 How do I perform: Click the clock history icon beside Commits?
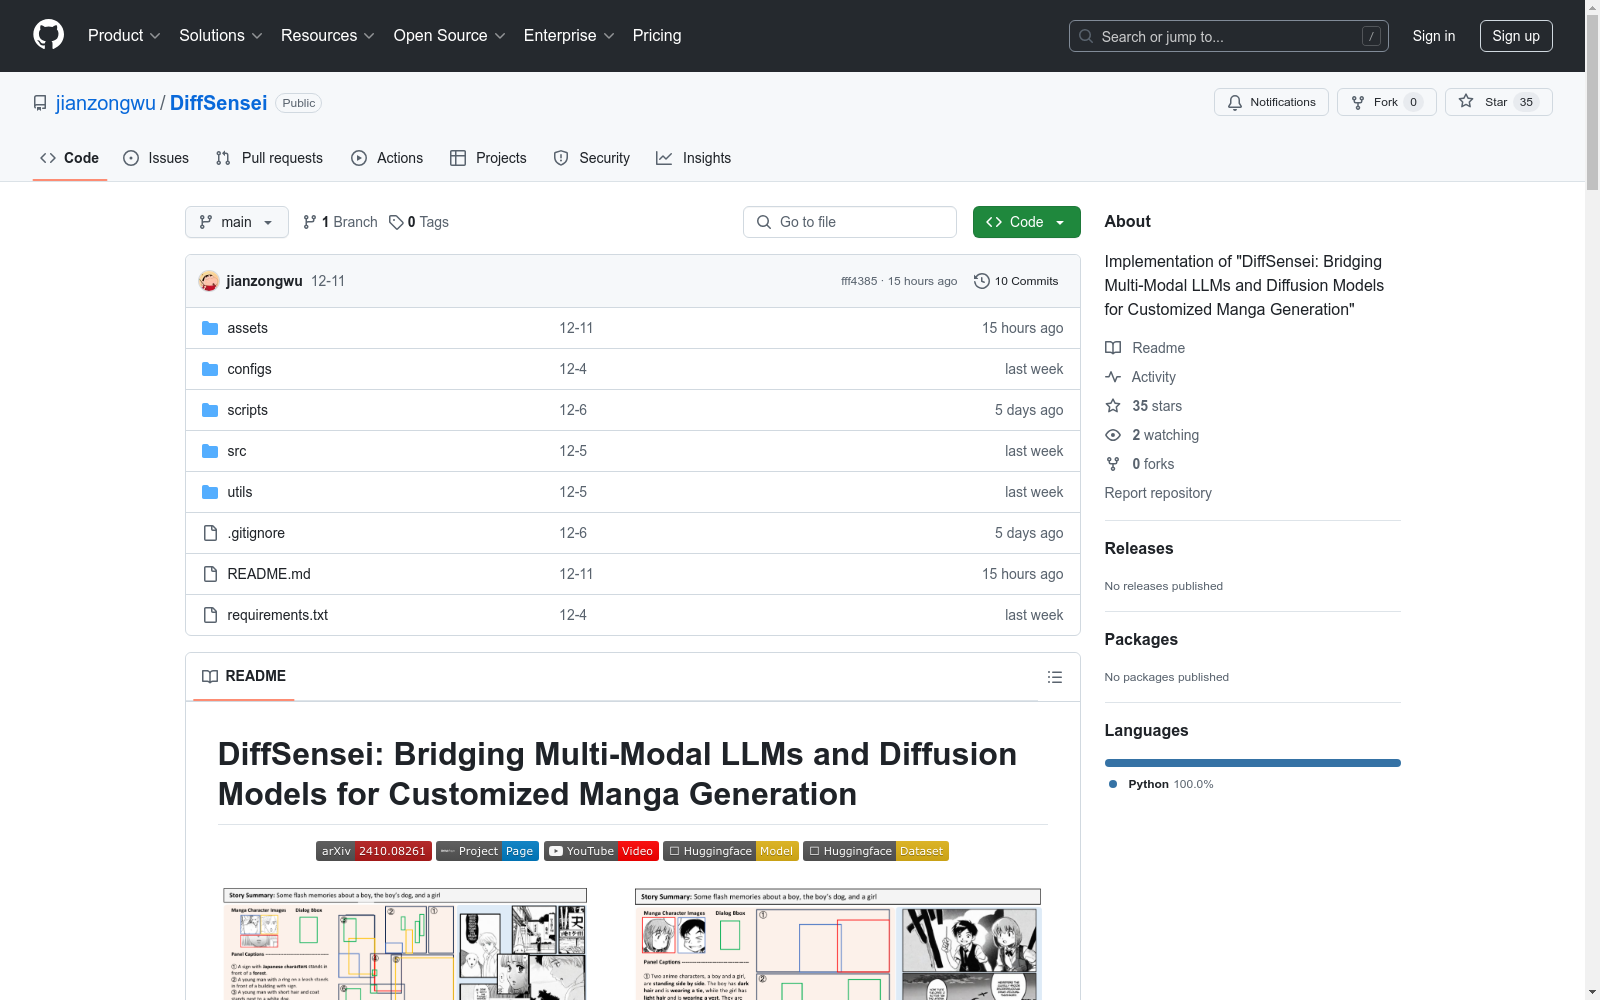[982, 281]
